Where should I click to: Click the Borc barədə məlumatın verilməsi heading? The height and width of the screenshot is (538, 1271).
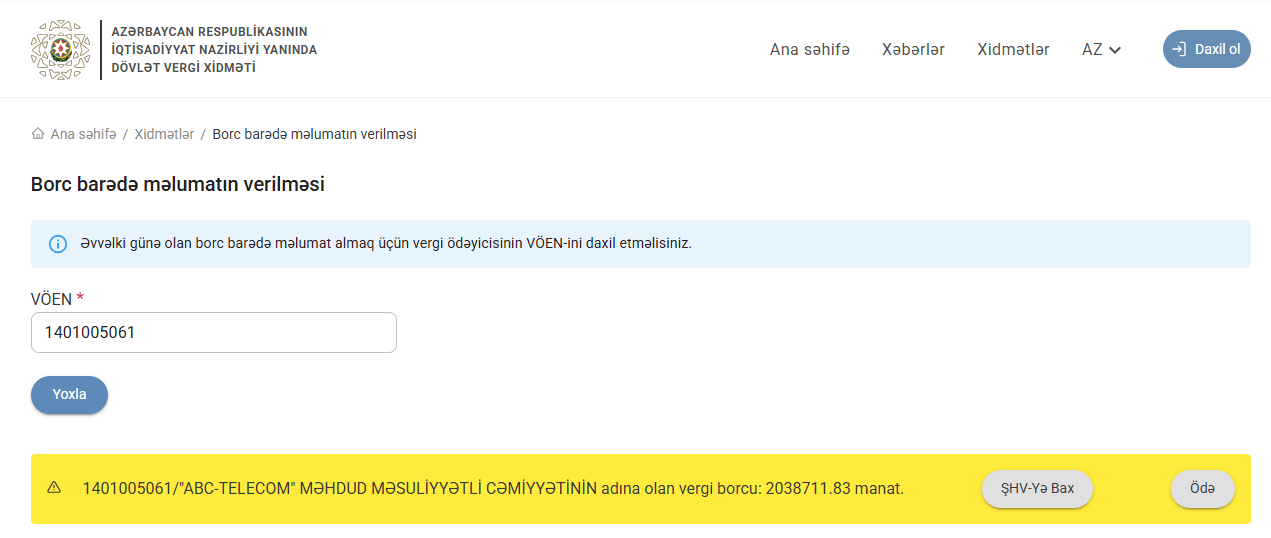tap(178, 184)
